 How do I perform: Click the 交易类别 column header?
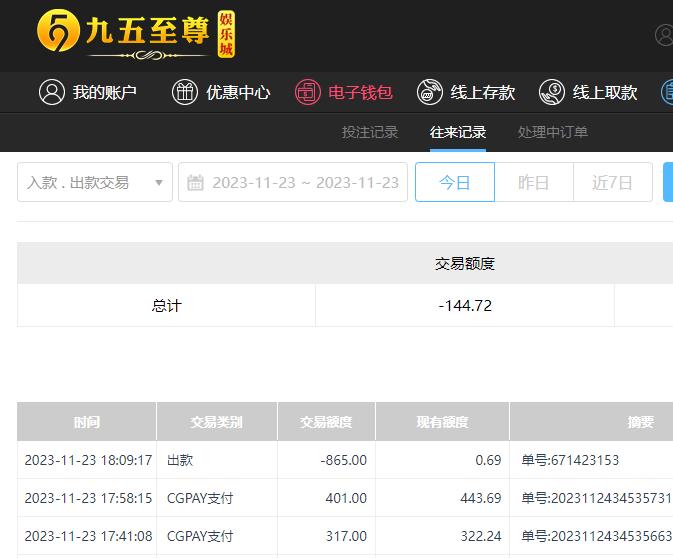(217, 422)
